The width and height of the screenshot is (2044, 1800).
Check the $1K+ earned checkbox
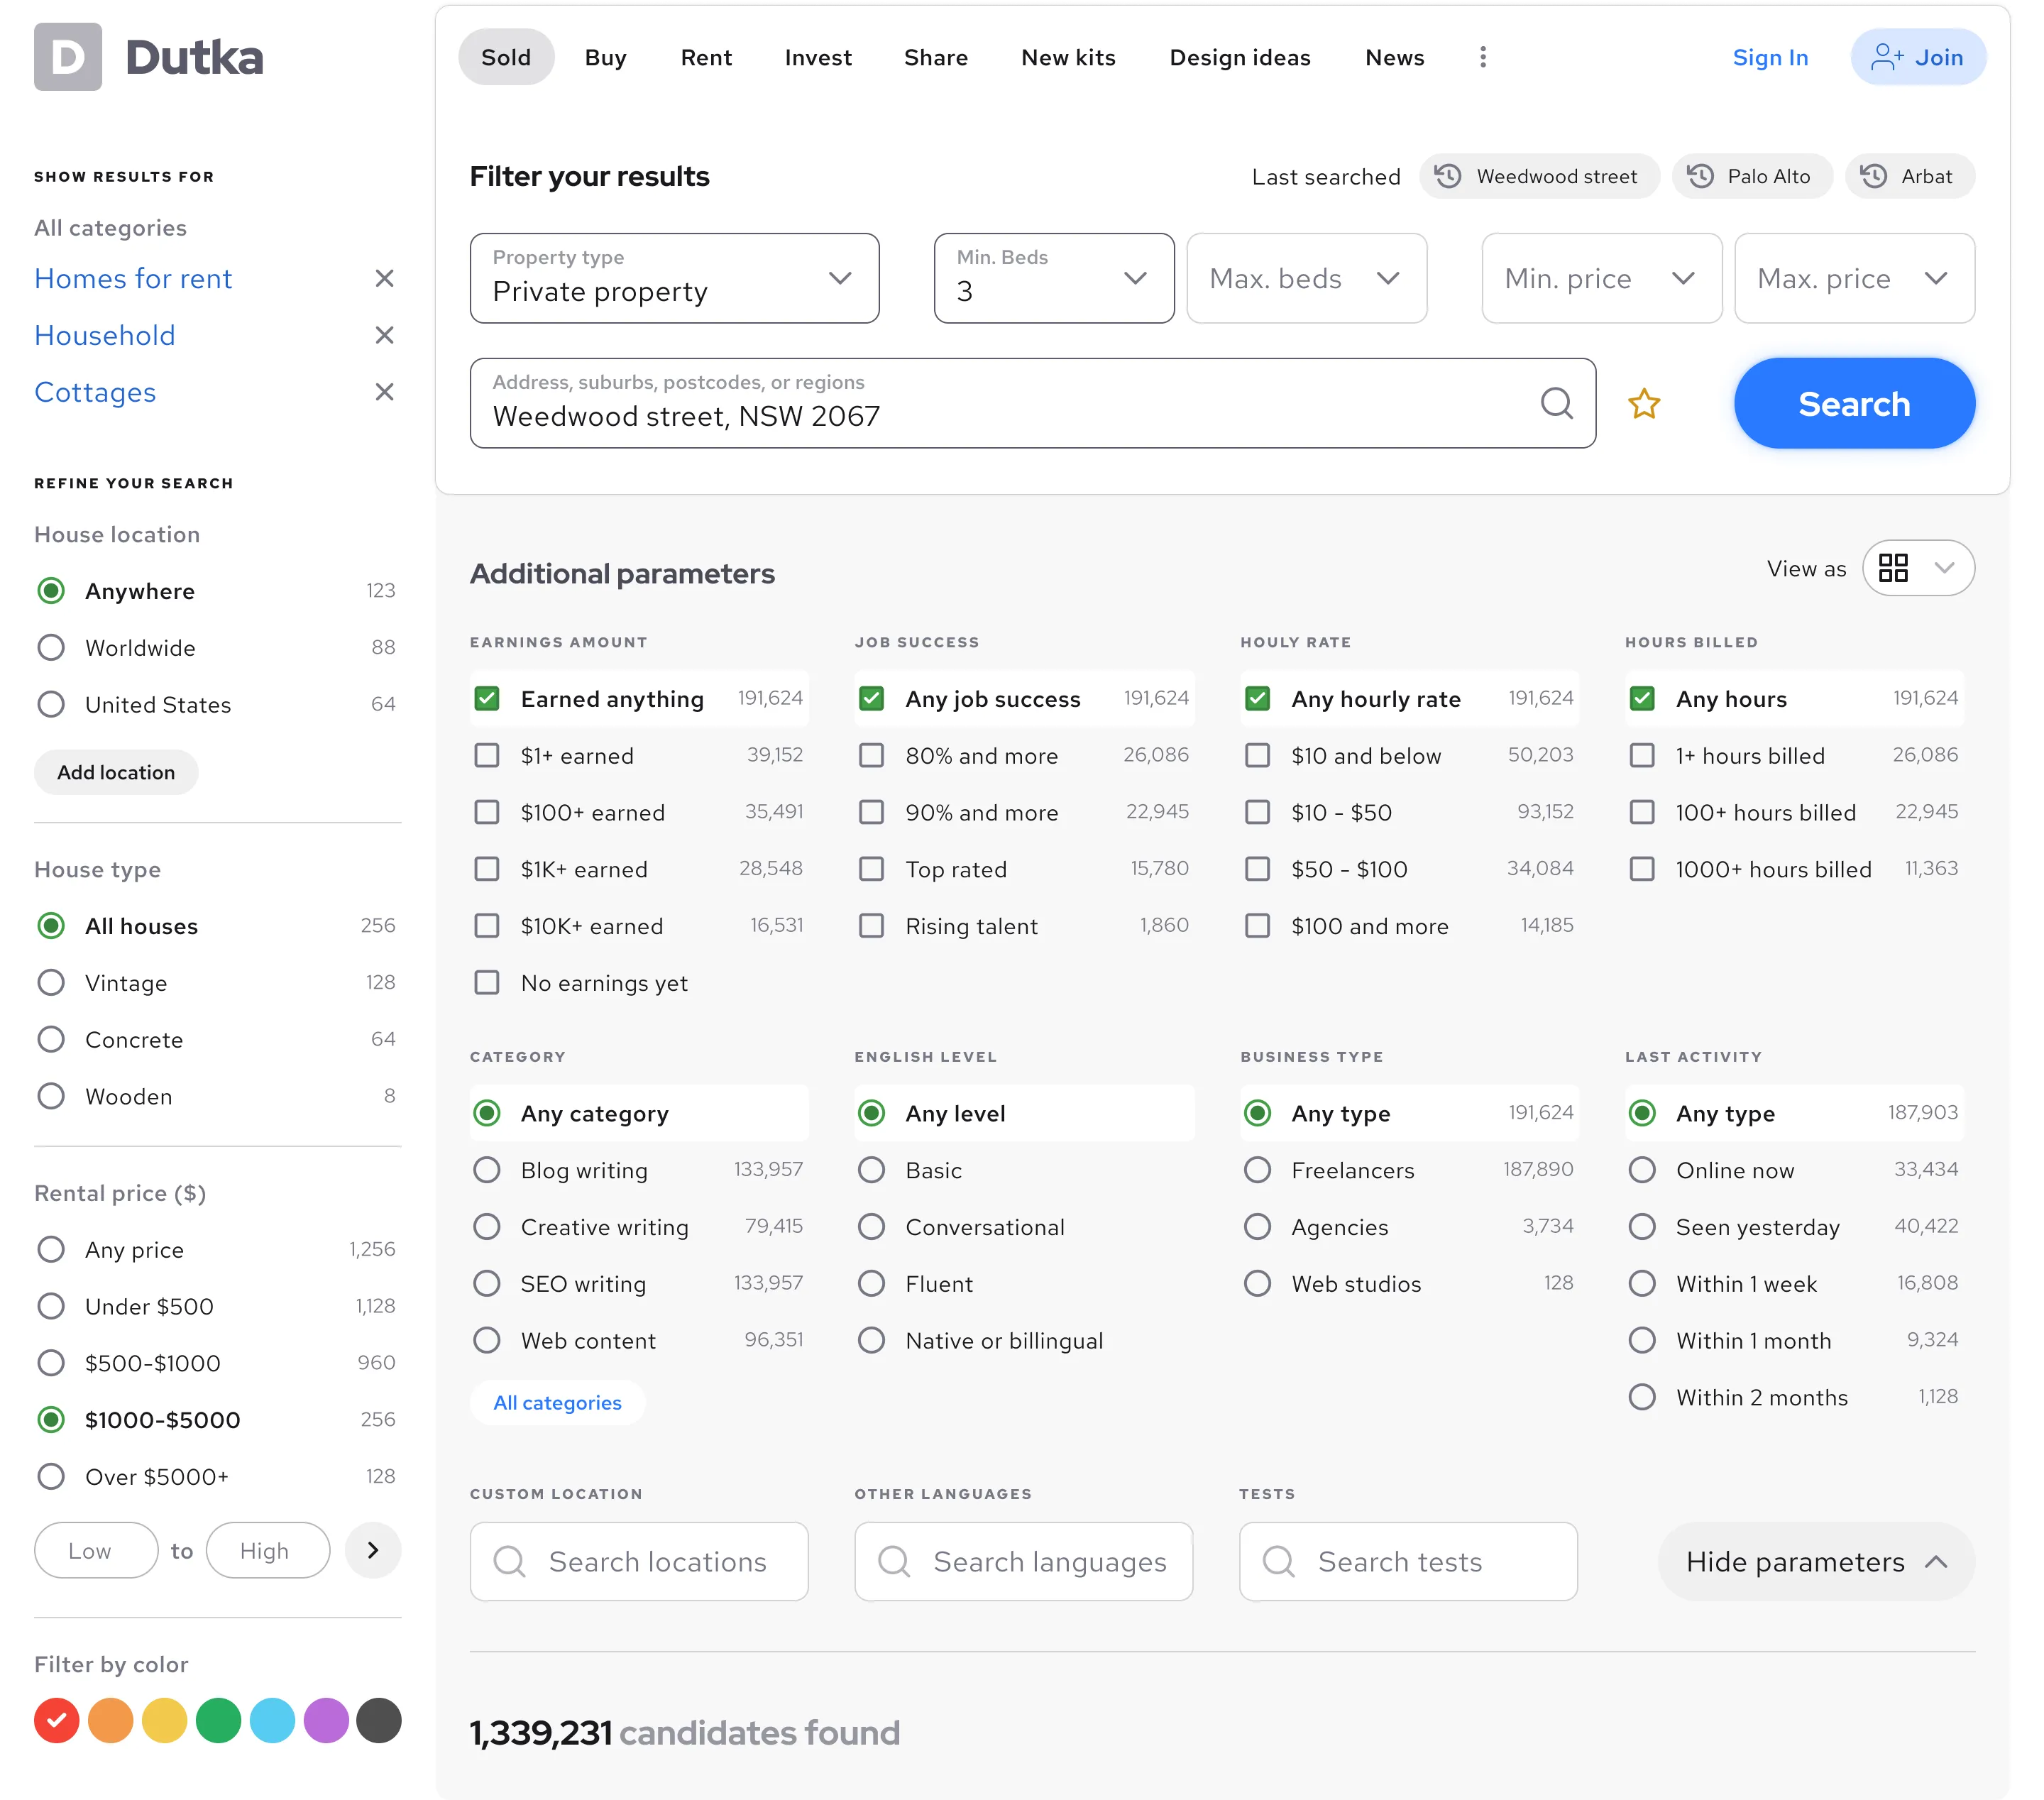[x=487, y=869]
